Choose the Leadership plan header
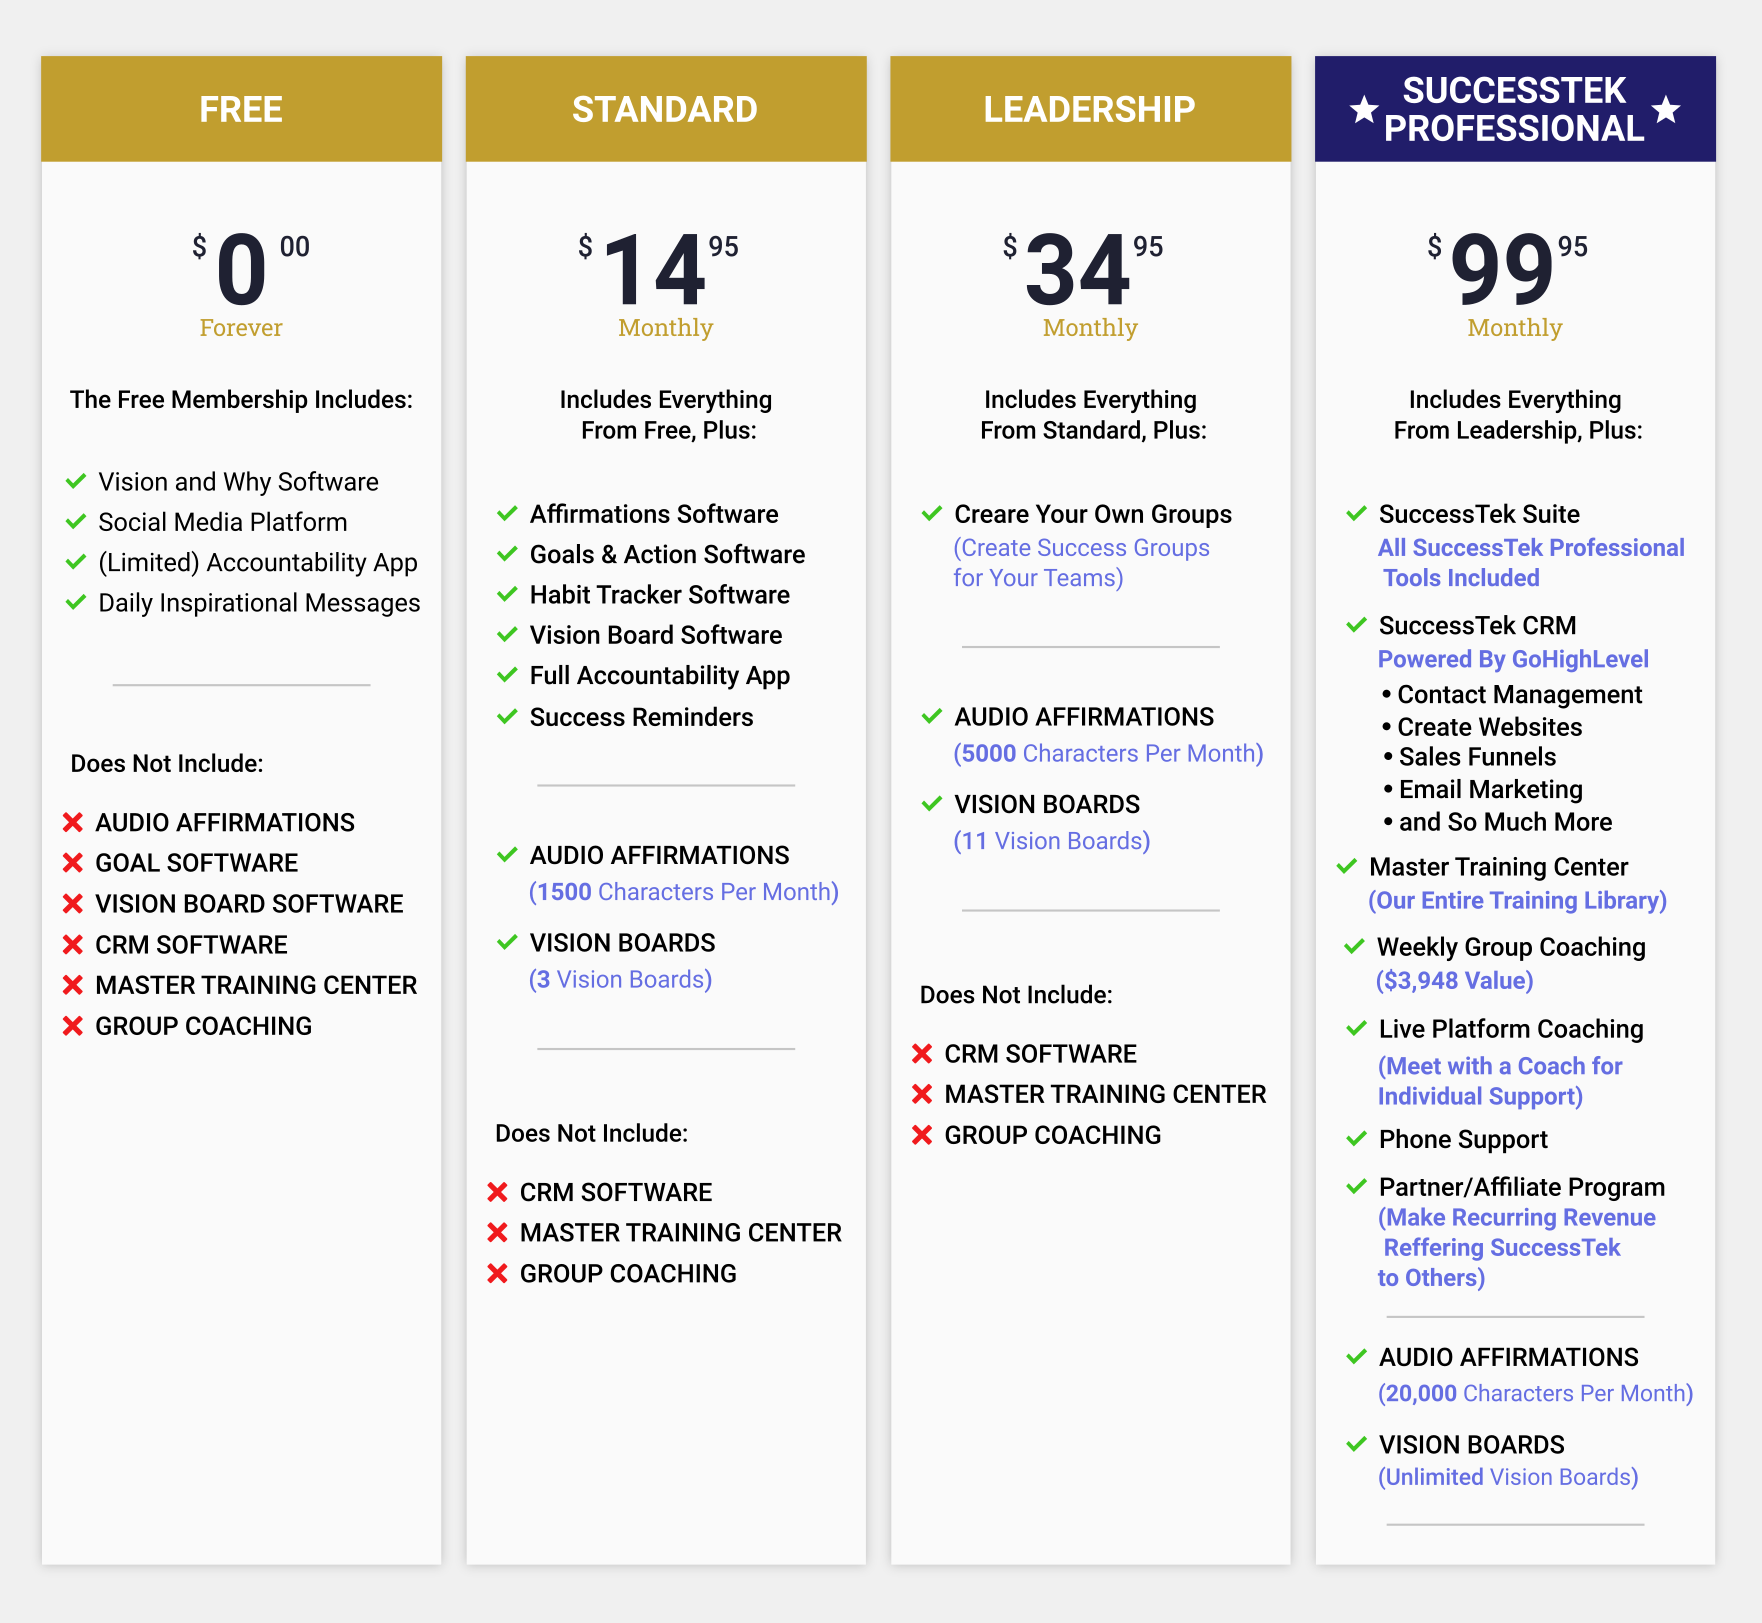 point(1090,109)
